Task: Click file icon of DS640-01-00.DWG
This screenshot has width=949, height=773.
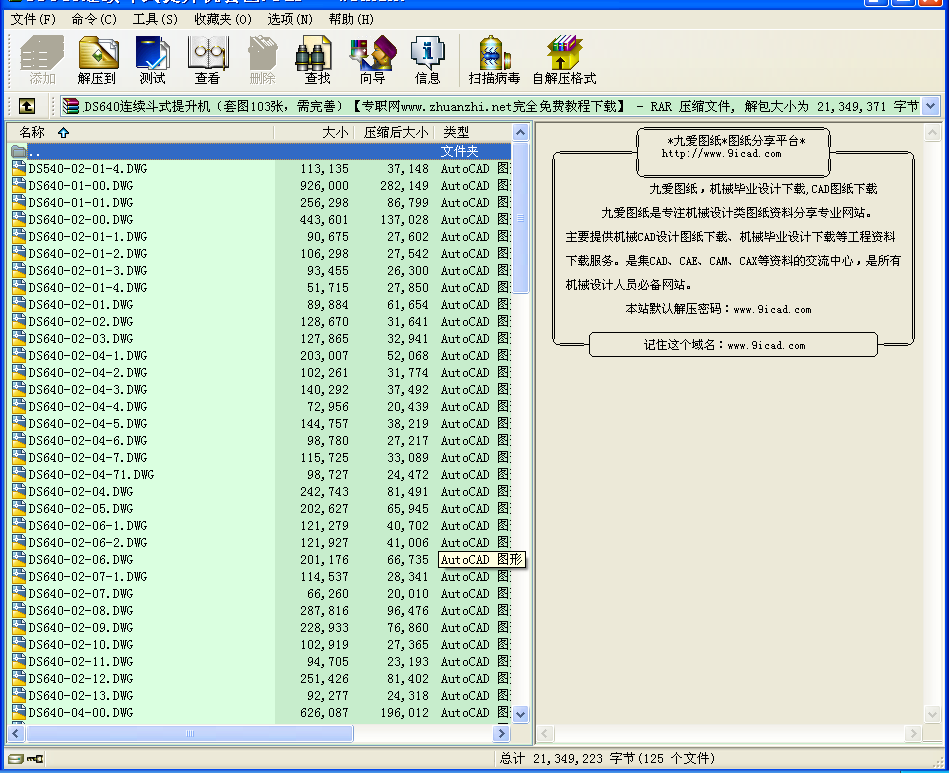Action: [x=19, y=186]
